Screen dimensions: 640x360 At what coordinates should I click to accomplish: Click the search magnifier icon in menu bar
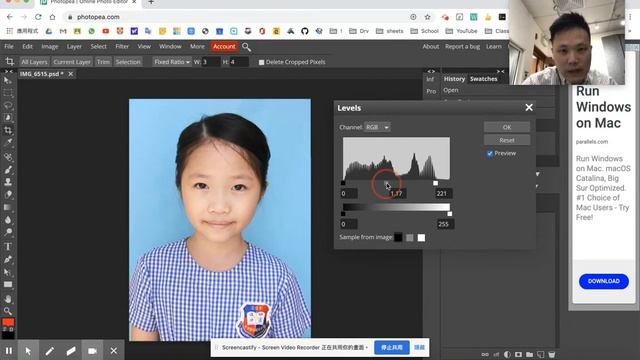click(x=246, y=47)
